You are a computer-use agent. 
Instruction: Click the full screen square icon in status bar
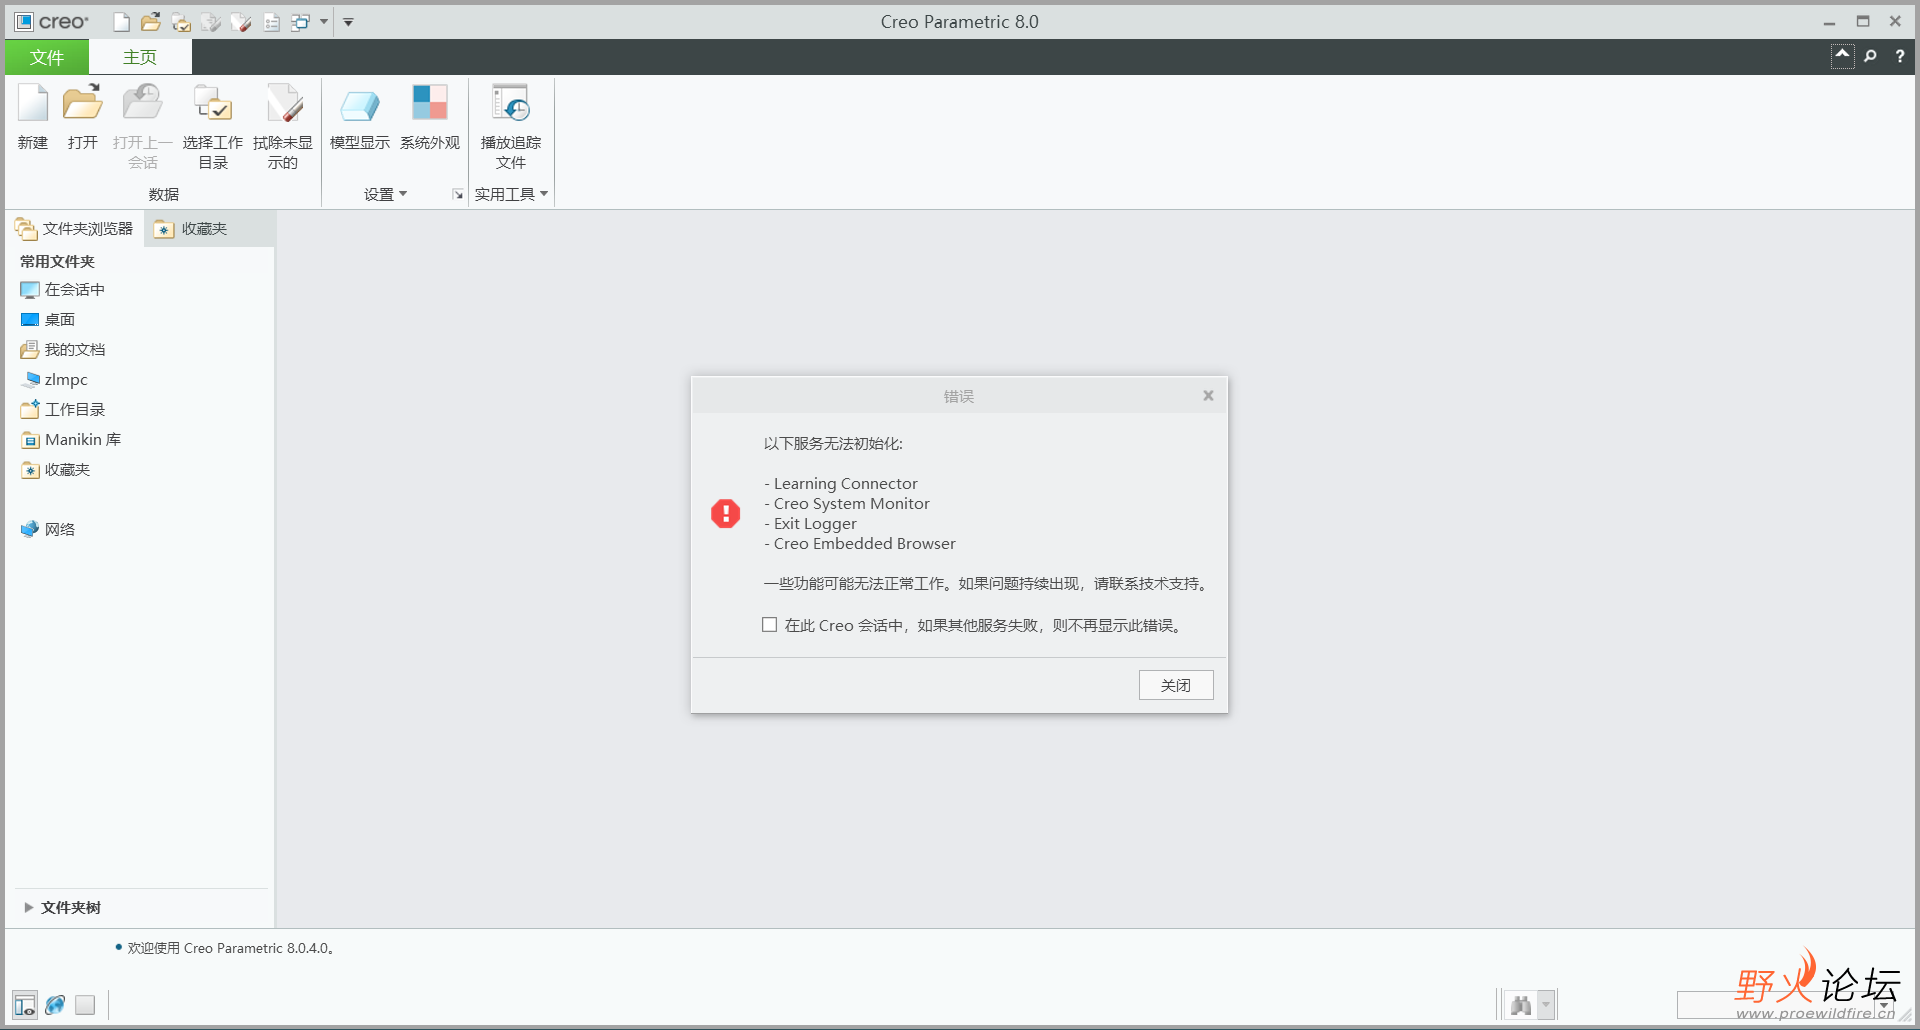(85, 1005)
